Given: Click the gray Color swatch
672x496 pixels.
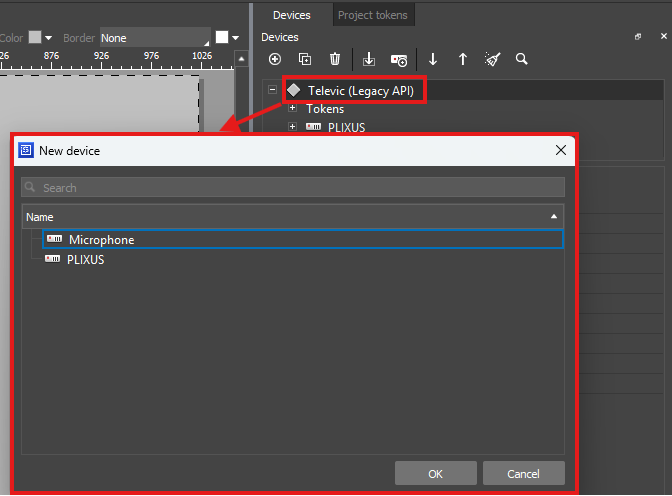Looking at the screenshot, I should pos(35,38).
